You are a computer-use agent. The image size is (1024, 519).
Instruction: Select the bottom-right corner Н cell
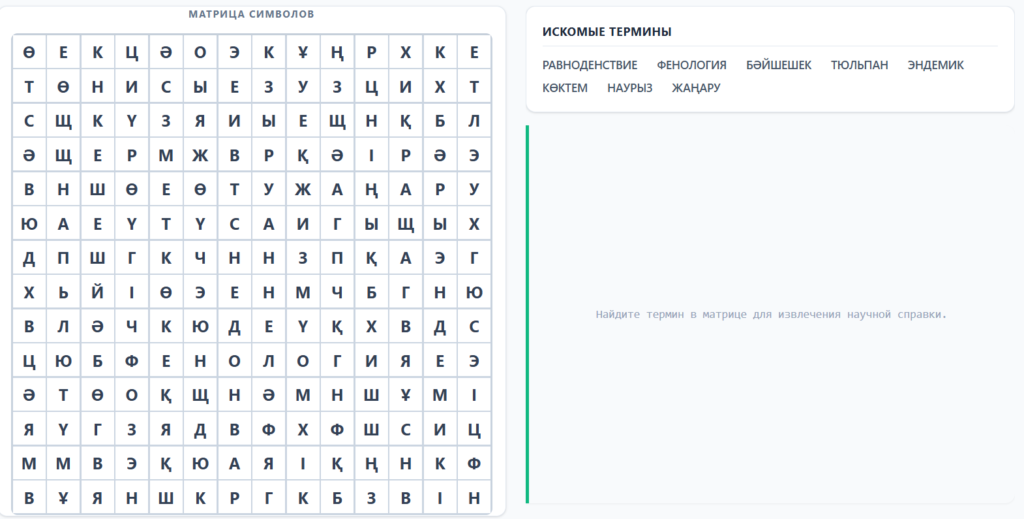[474, 498]
